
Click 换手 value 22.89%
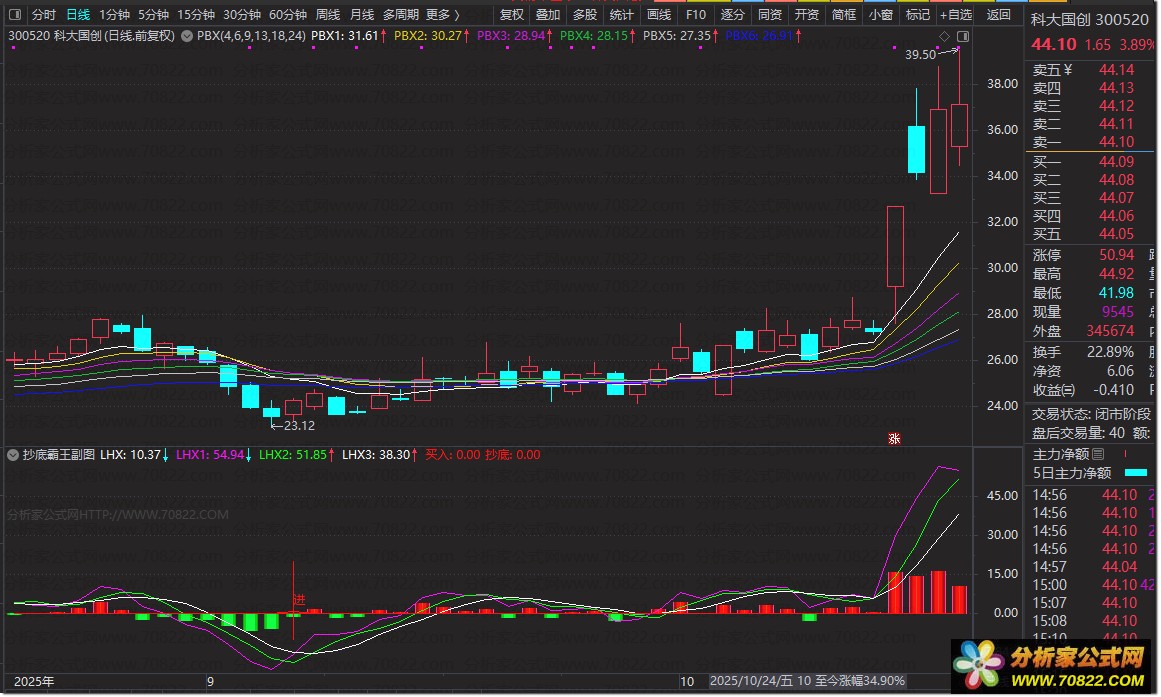[x=1111, y=352]
